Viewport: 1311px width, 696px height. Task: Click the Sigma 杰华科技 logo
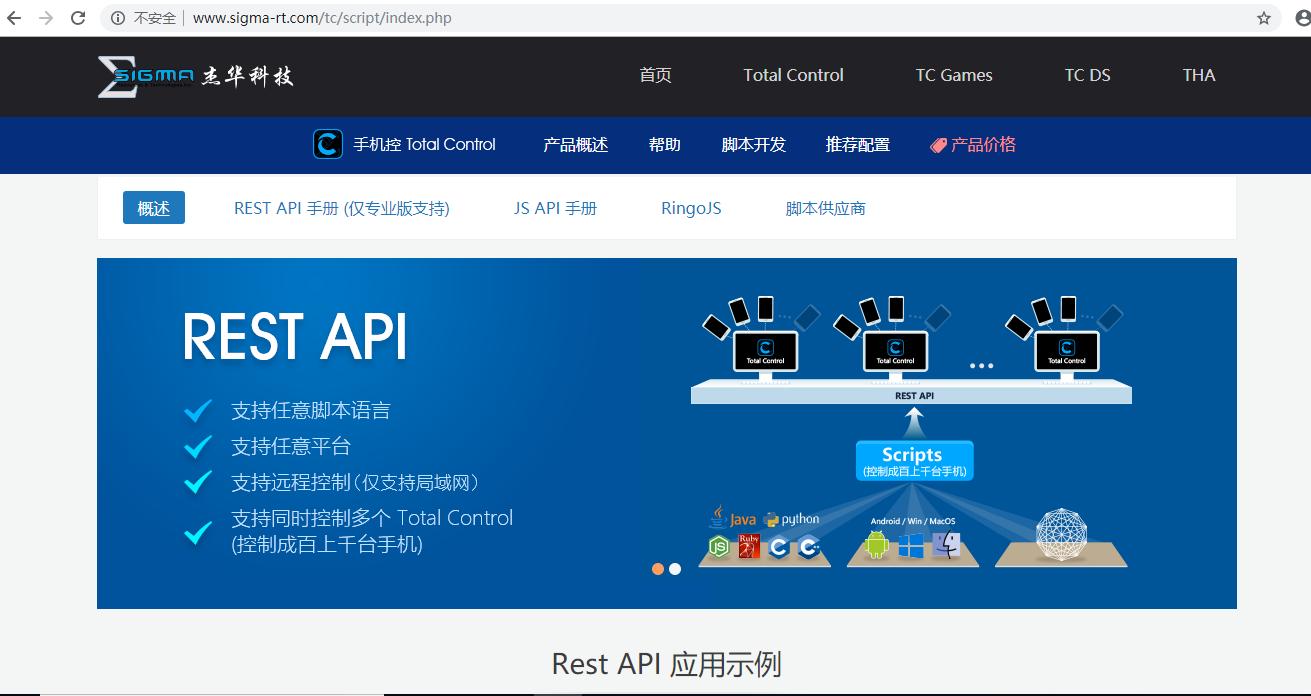(196, 76)
